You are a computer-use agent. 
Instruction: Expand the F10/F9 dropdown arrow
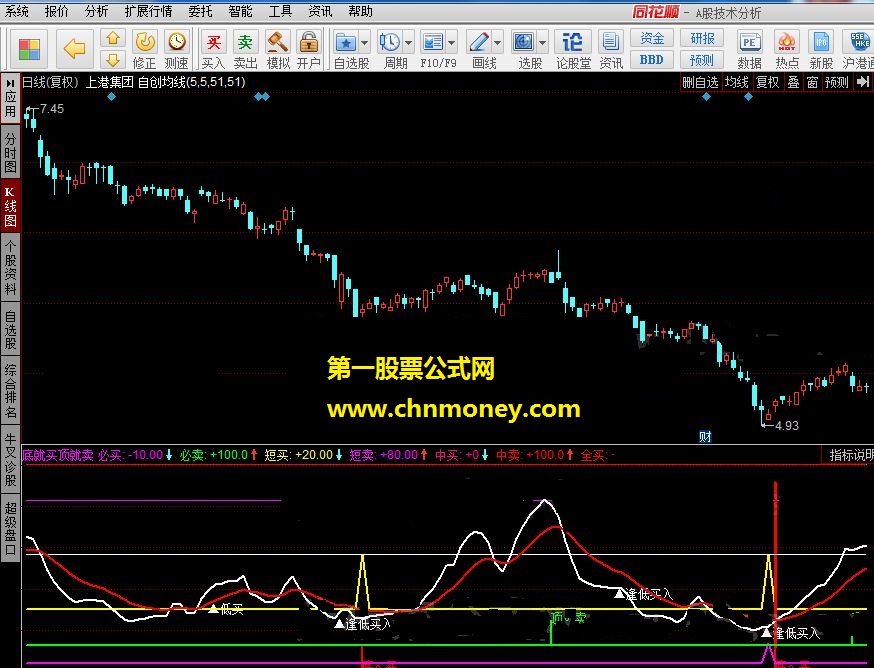451,42
